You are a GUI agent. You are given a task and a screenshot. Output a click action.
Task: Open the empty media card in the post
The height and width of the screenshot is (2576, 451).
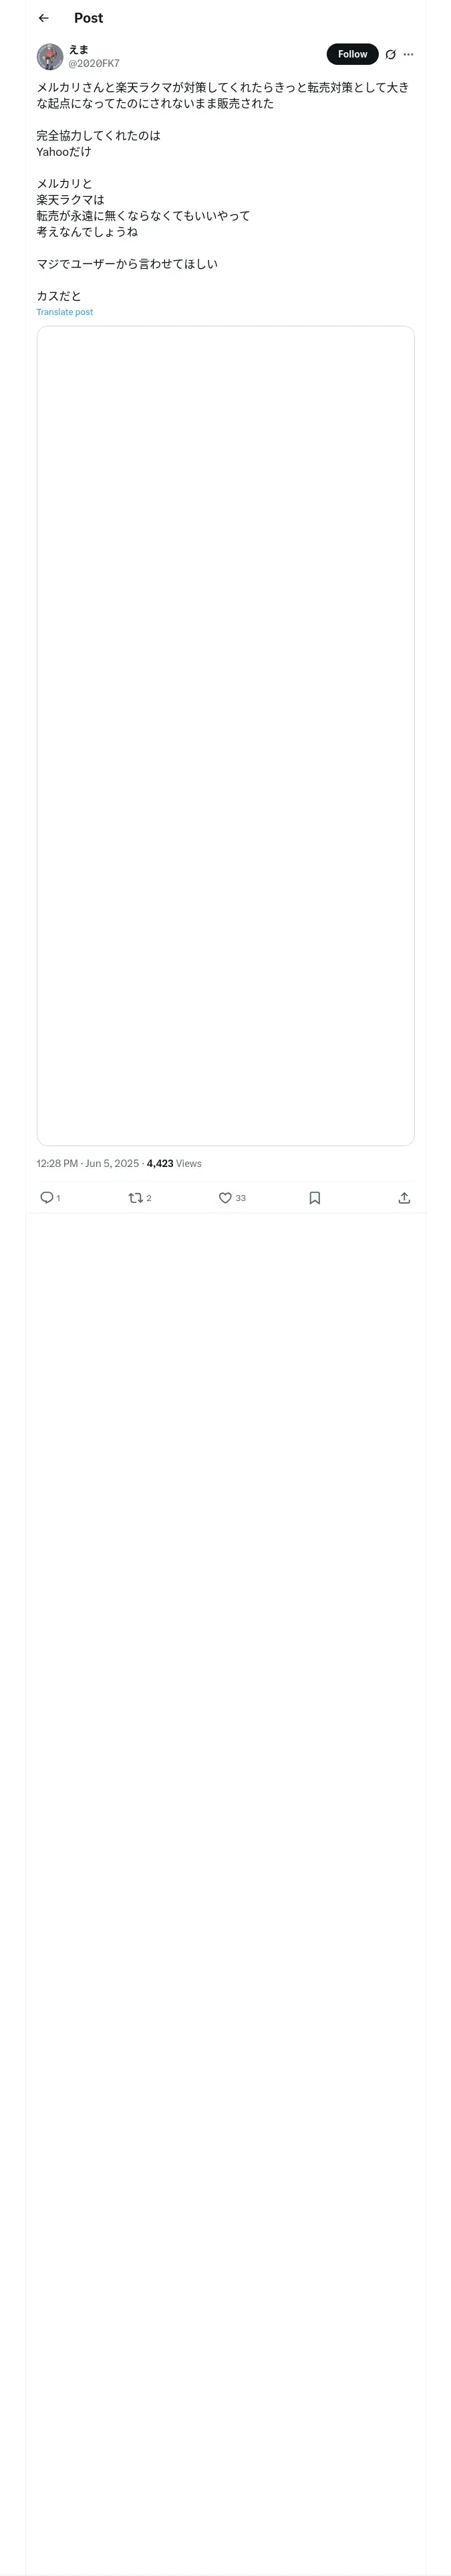tap(225, 735)
